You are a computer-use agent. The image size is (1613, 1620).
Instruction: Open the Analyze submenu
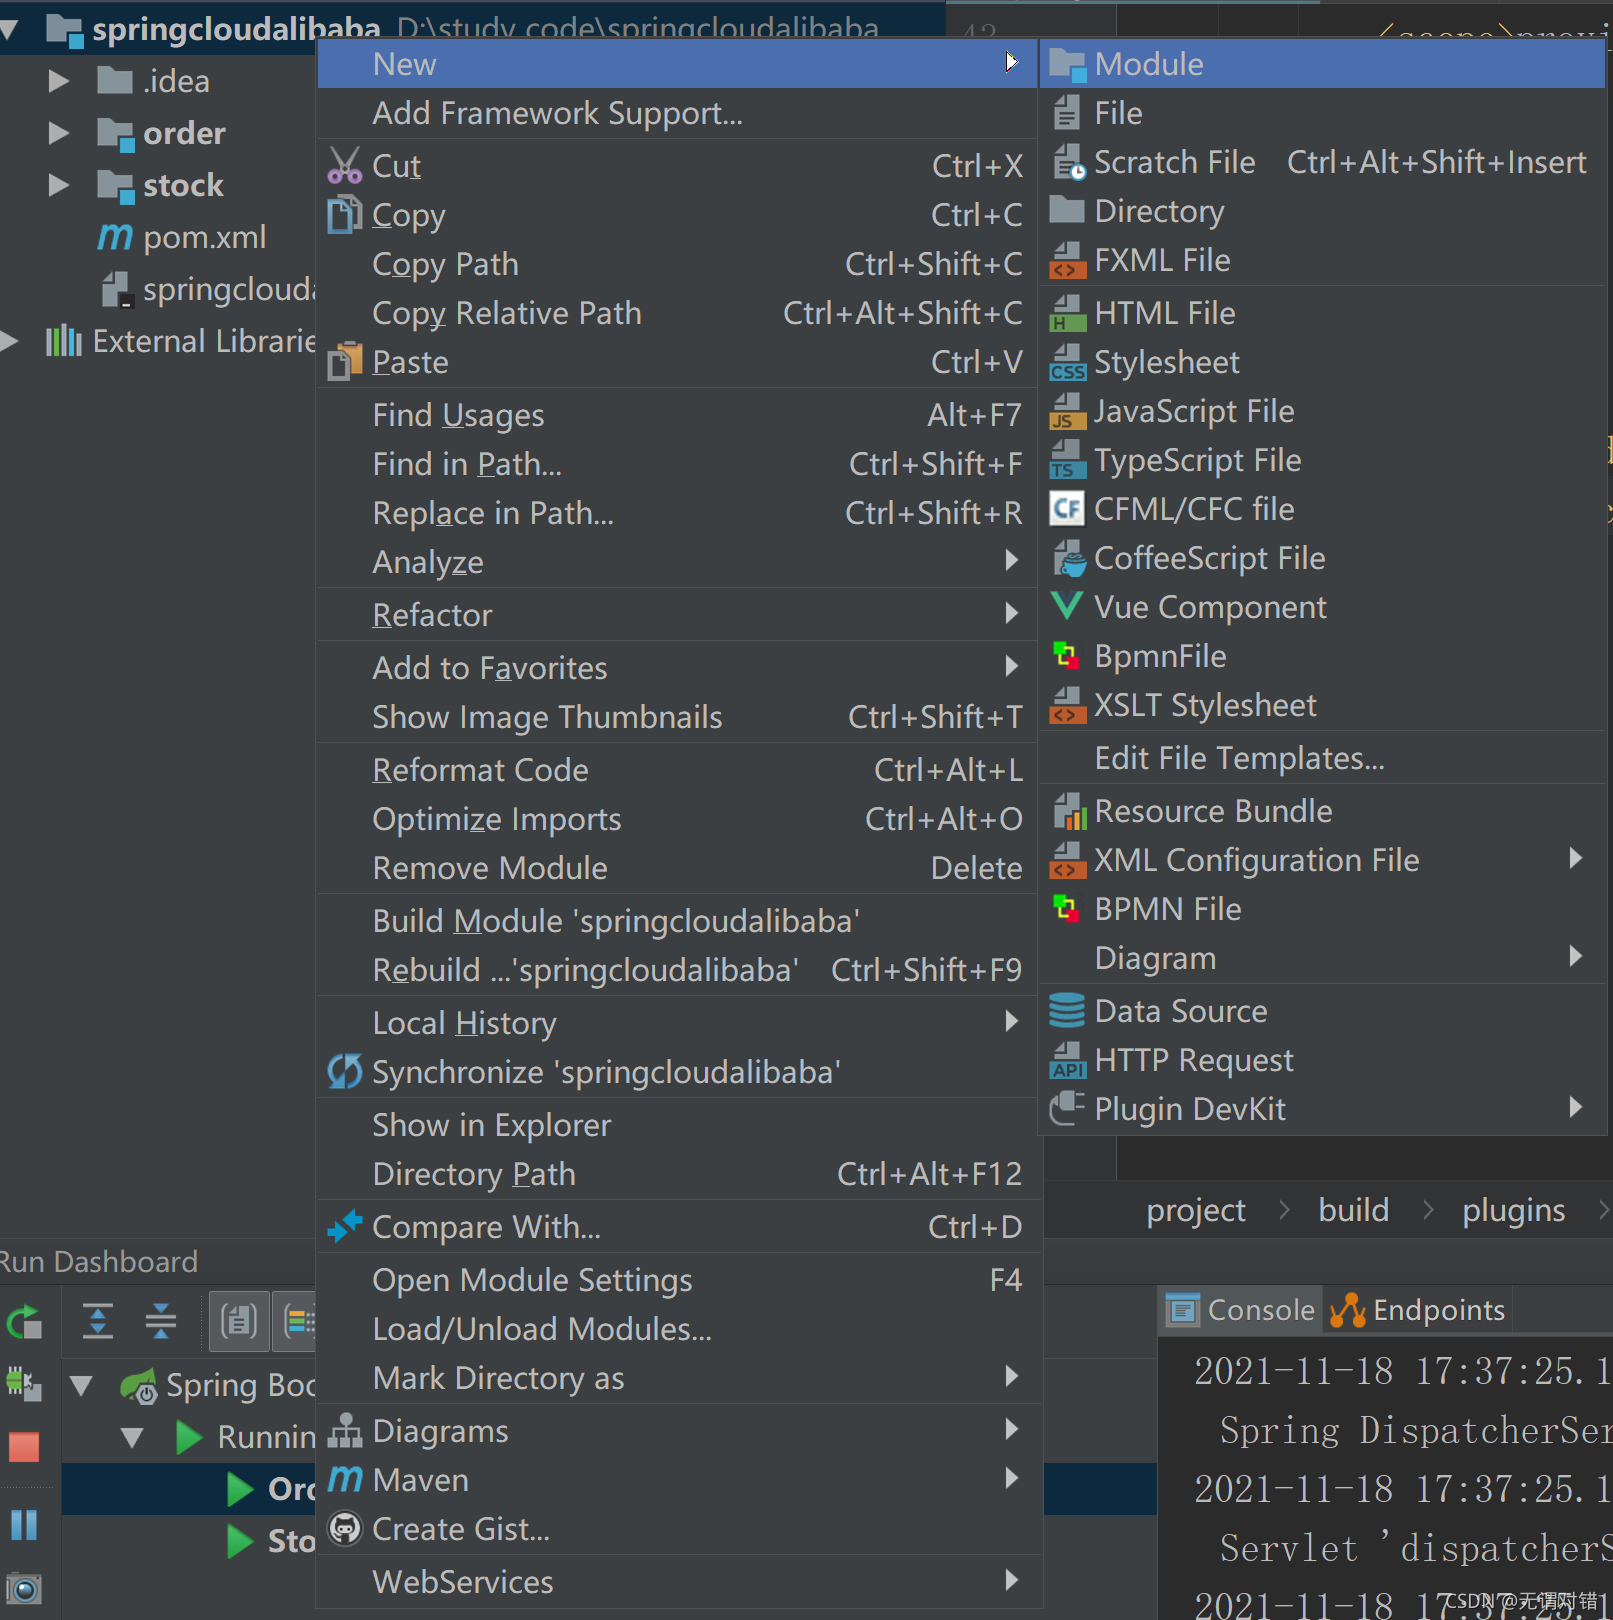(676, 562)
